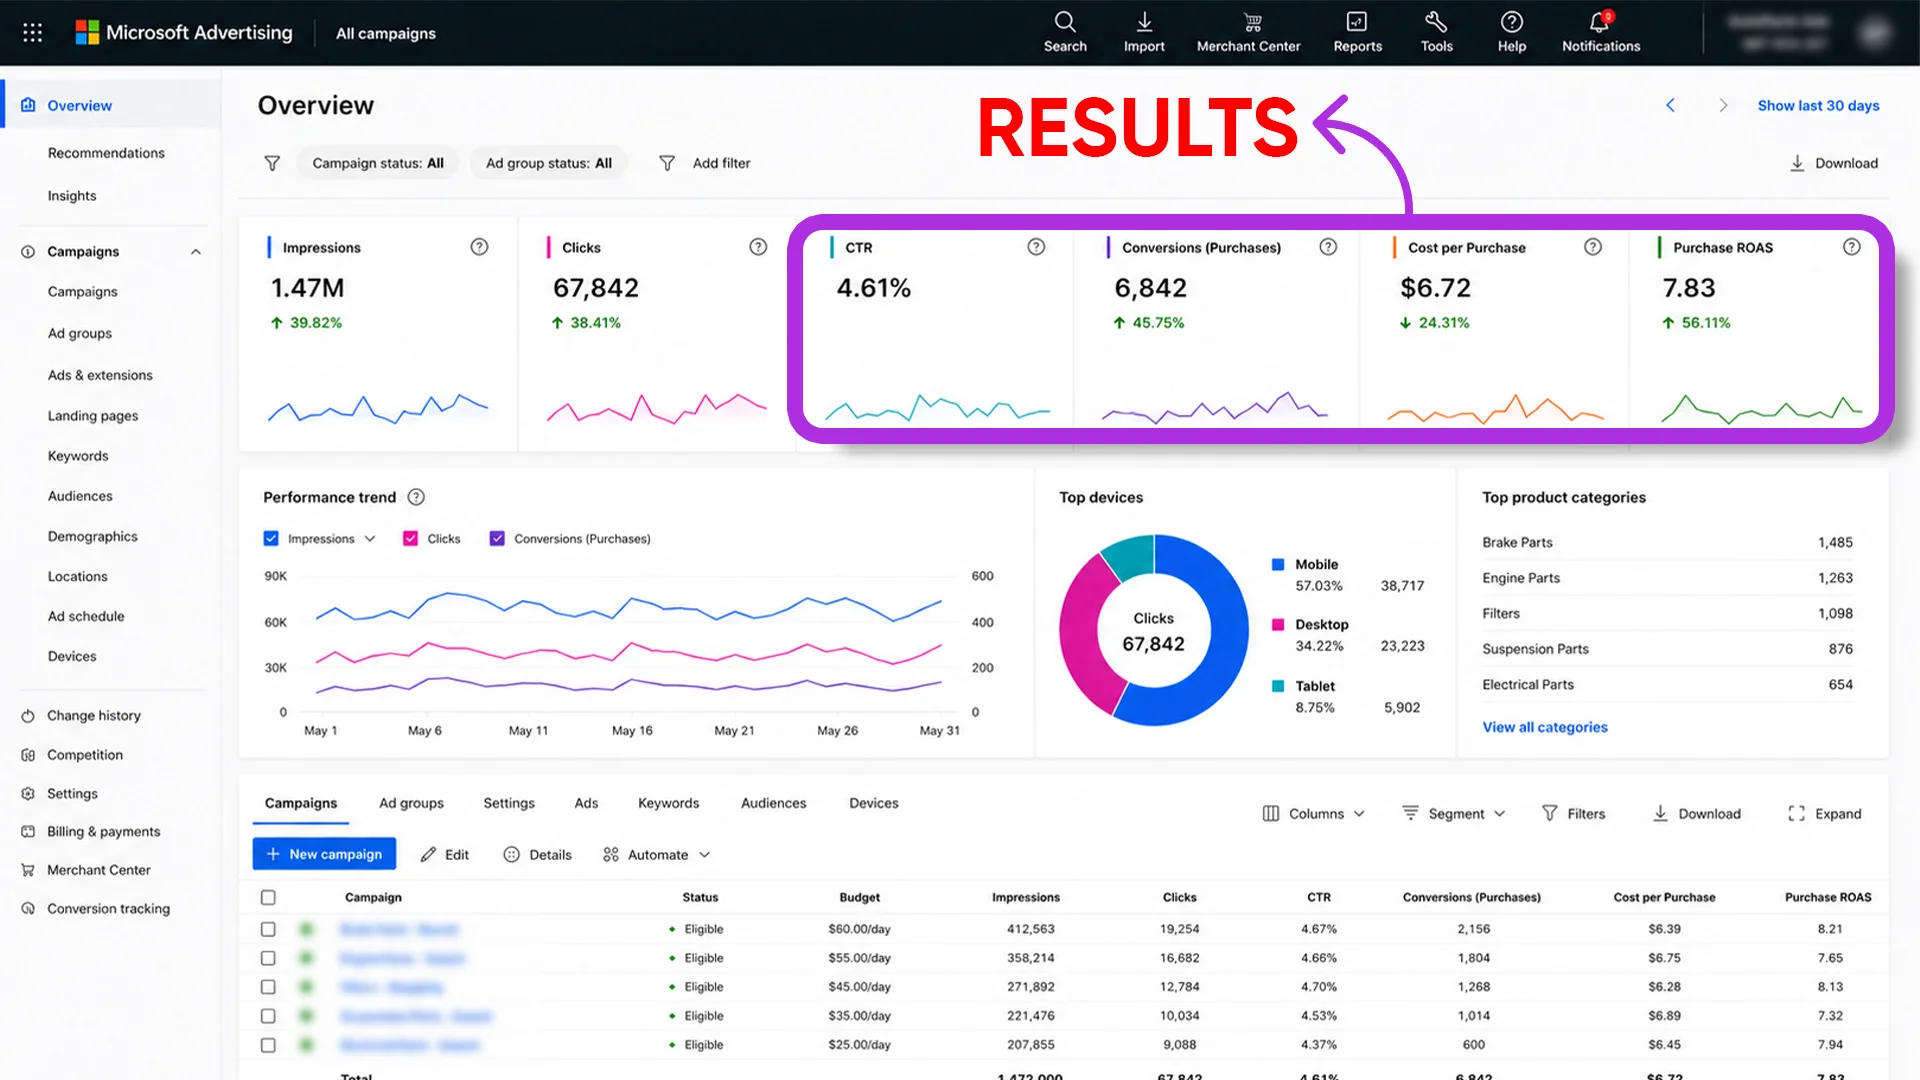Click the Impressions card help icon
Viewport: 1920px width, 1080px height.
pos(479,247)
